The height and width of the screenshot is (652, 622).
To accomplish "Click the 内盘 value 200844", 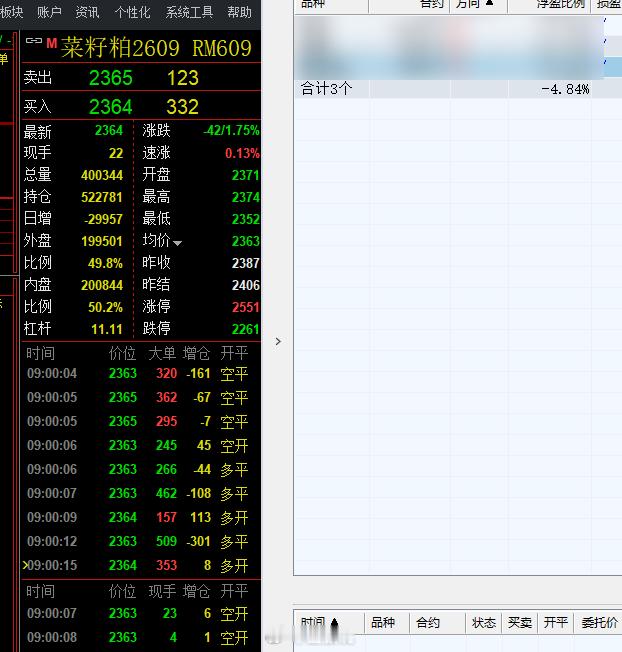I will (102, 285).
